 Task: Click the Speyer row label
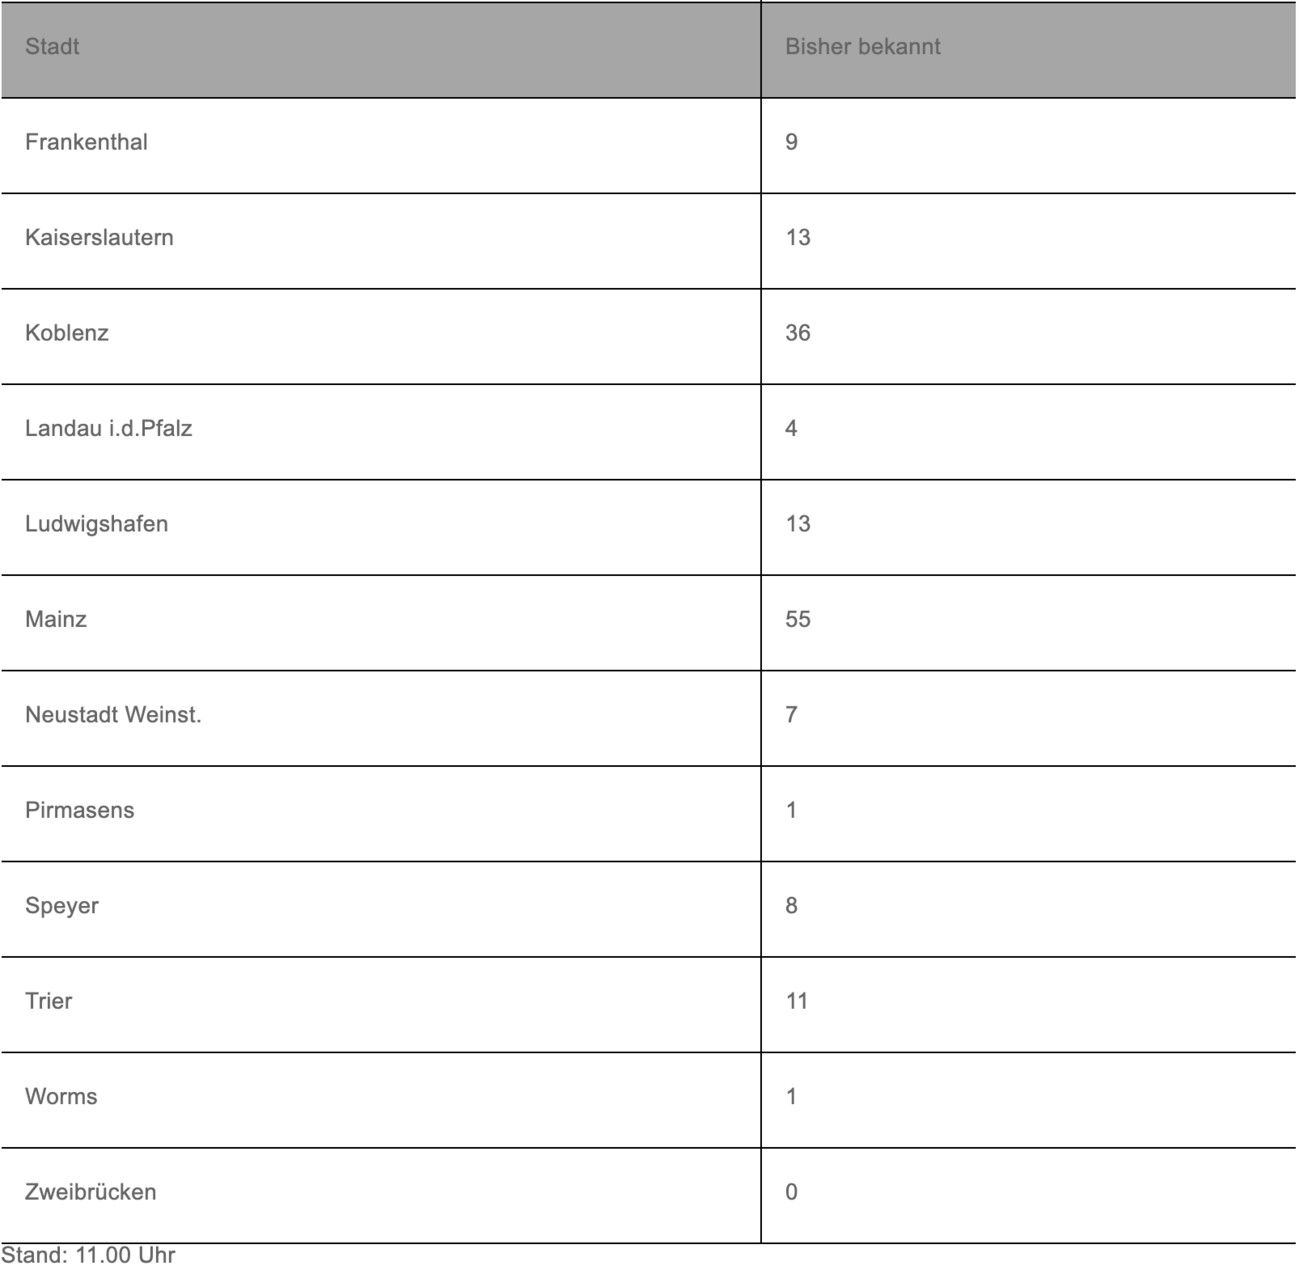62,906
